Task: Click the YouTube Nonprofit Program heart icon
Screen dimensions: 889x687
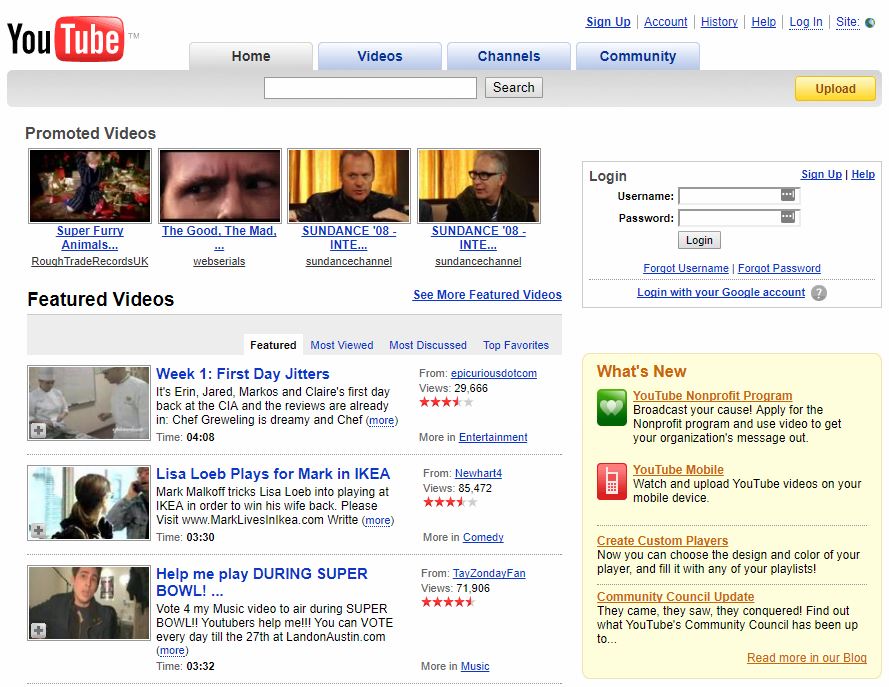Action: [x=611, y=407]
